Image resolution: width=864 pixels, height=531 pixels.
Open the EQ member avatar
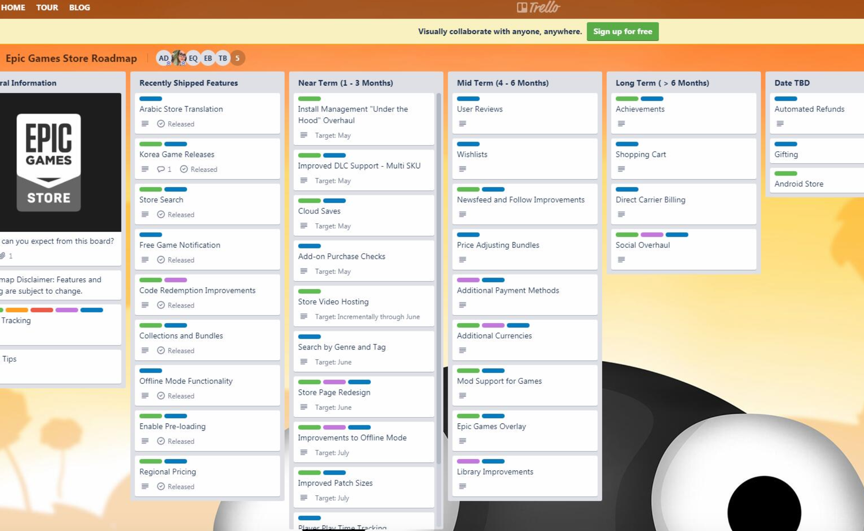[x=193, y=58]
